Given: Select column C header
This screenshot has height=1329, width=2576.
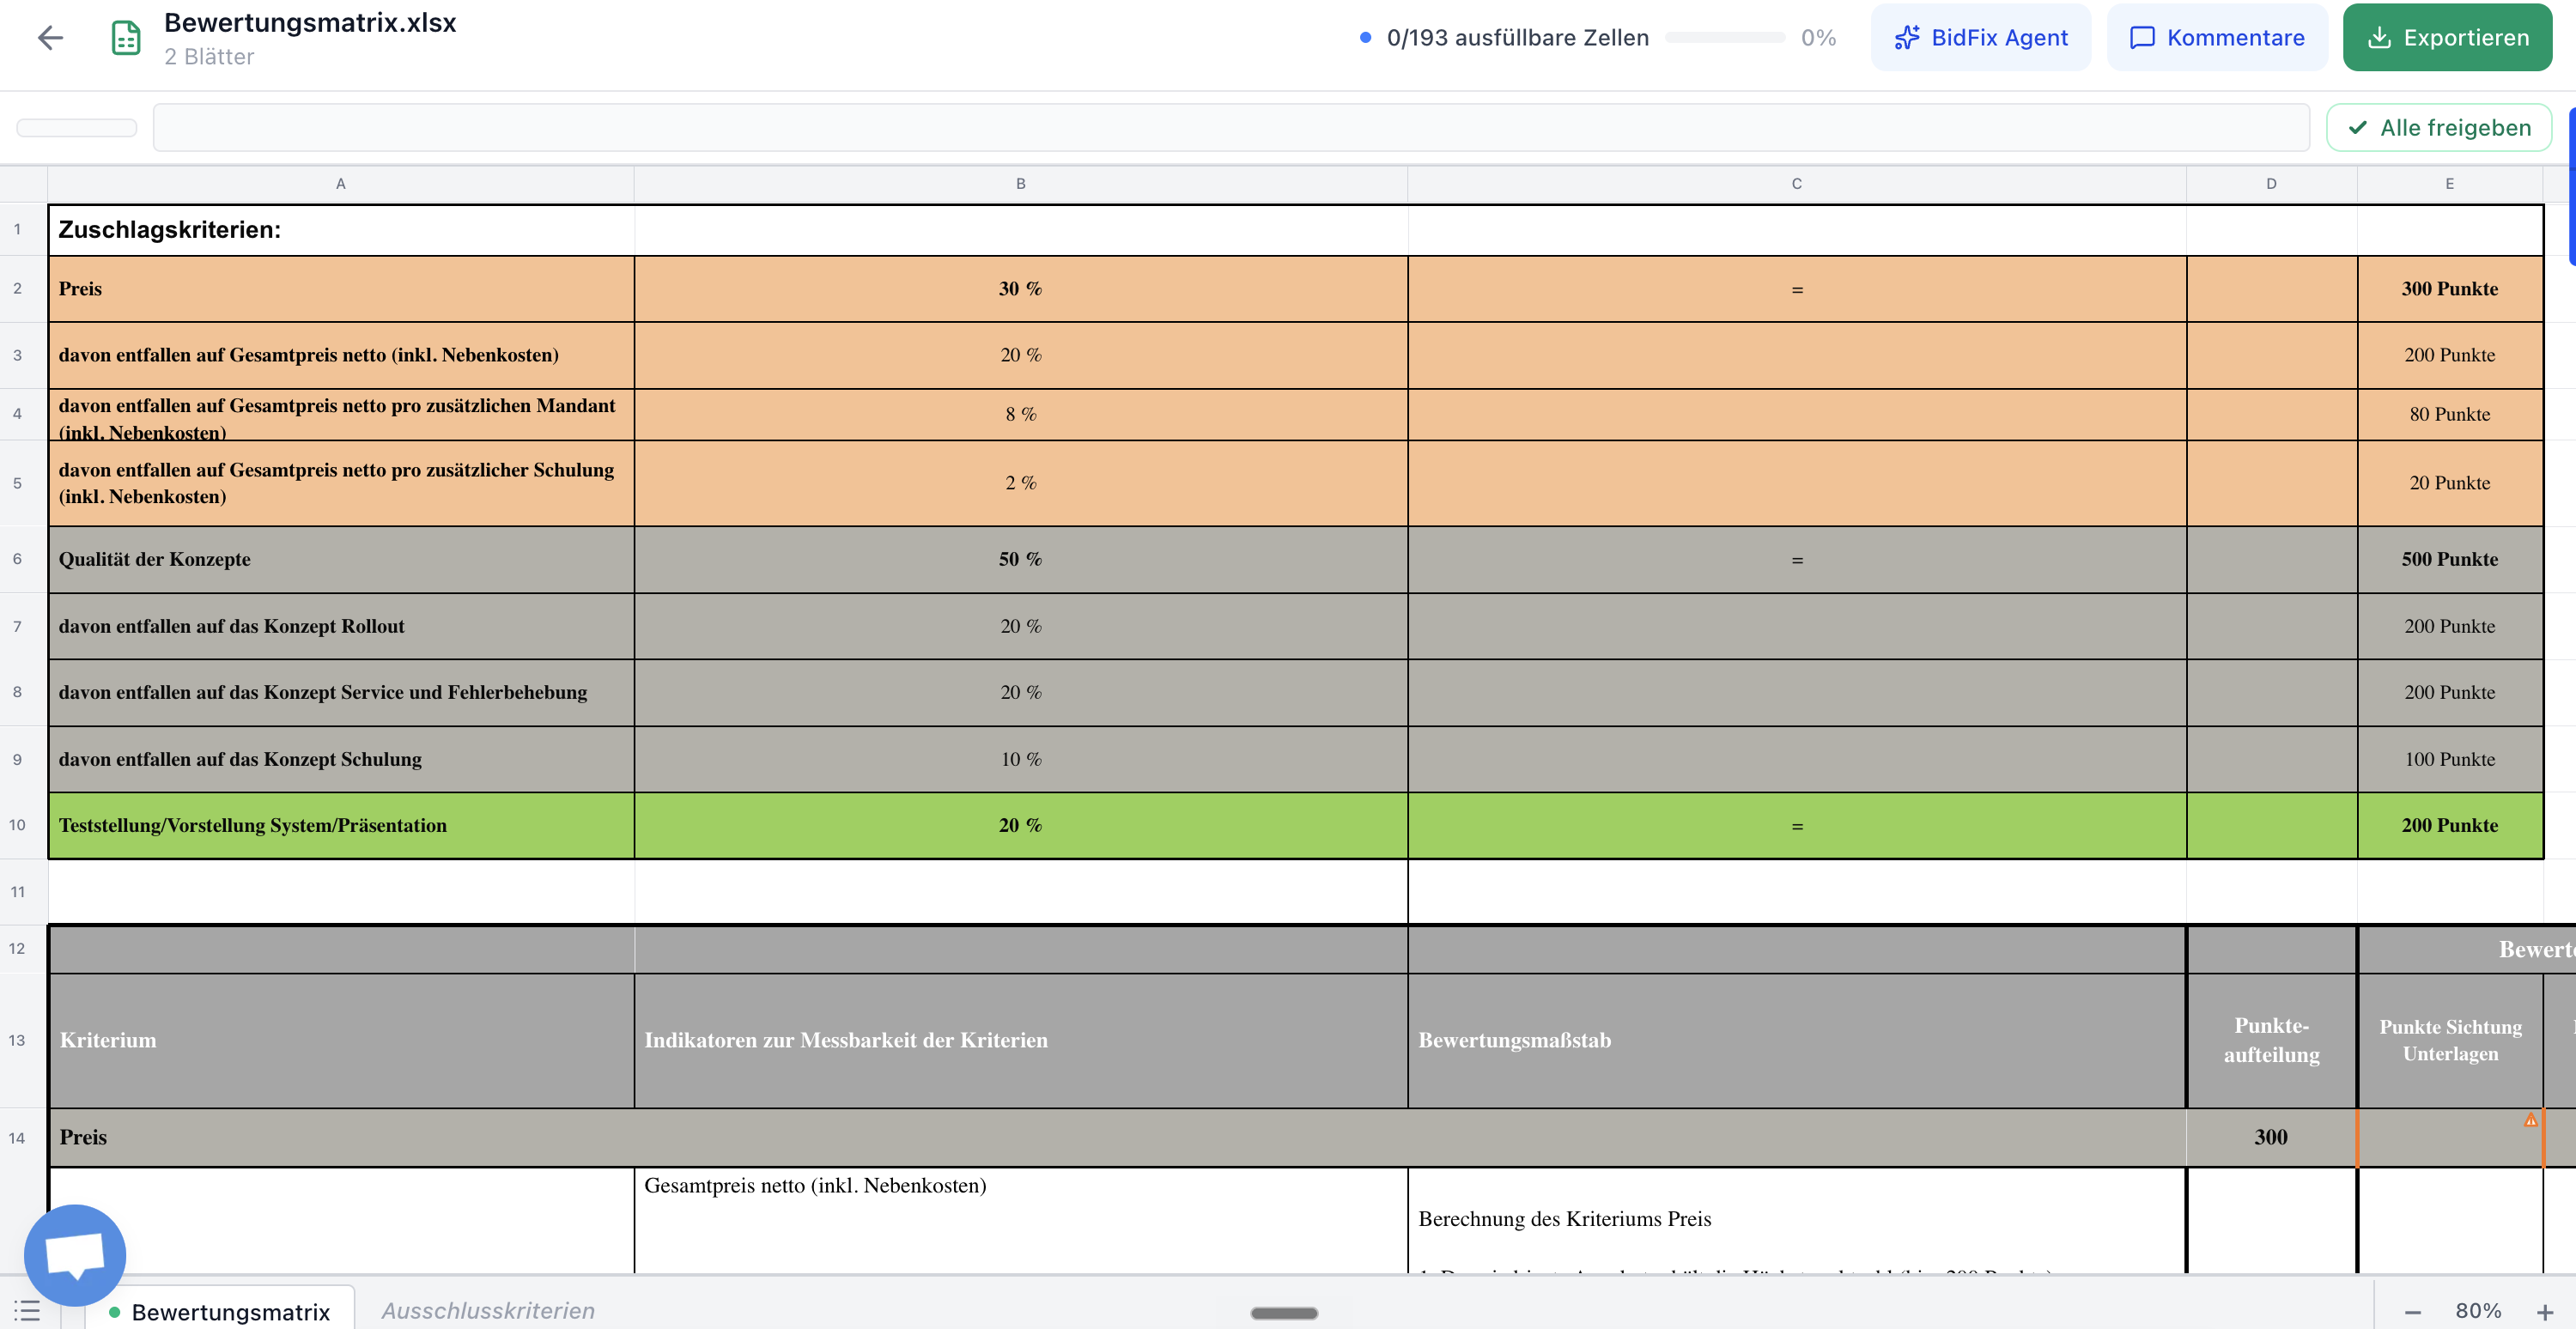Looking at the screenshot, I should (1797, 184).
